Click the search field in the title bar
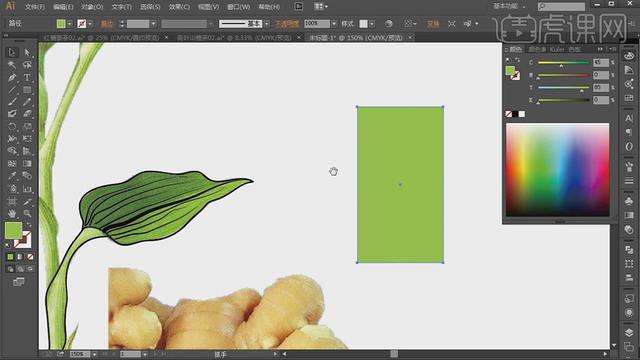 [561, 7]
